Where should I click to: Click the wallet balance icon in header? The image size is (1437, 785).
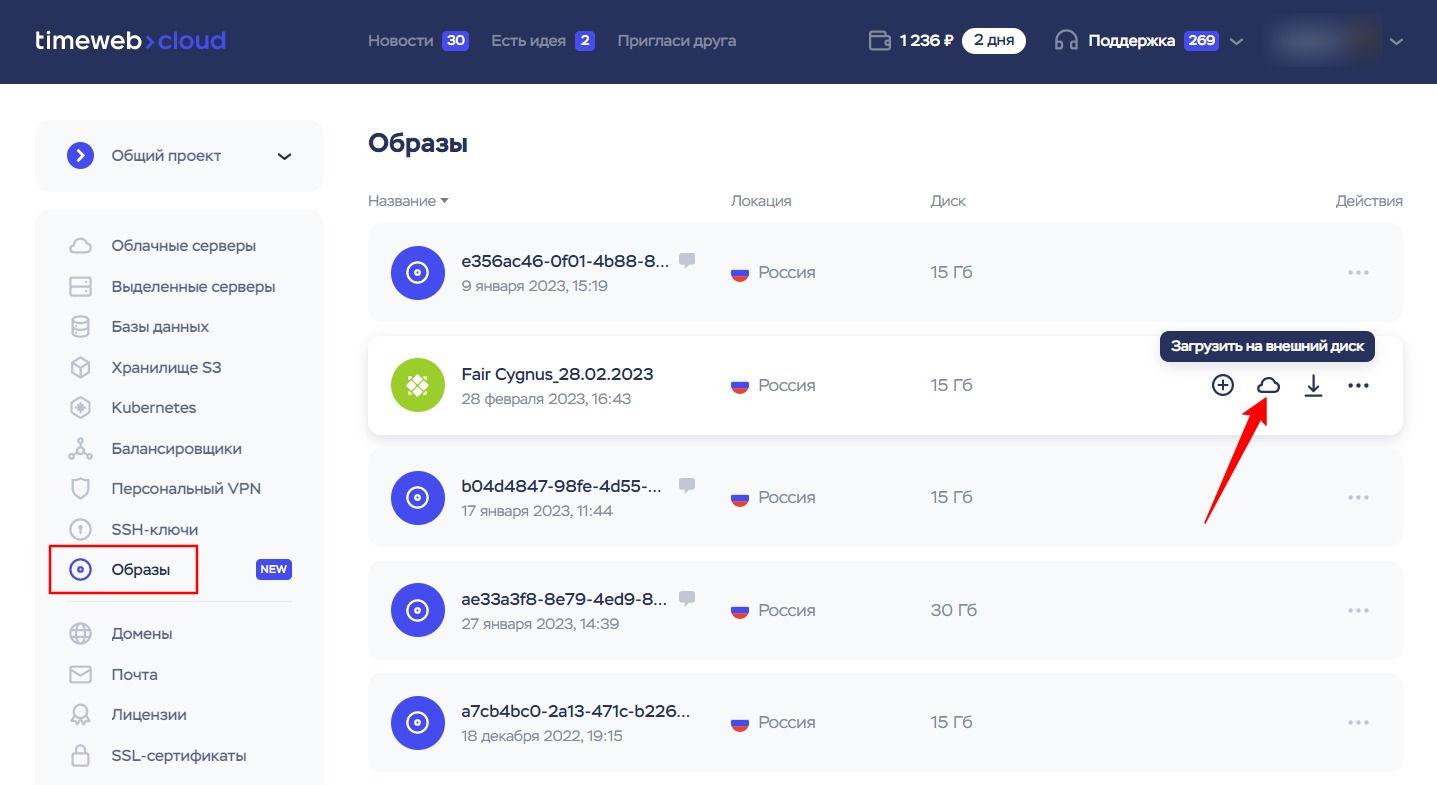880,41
